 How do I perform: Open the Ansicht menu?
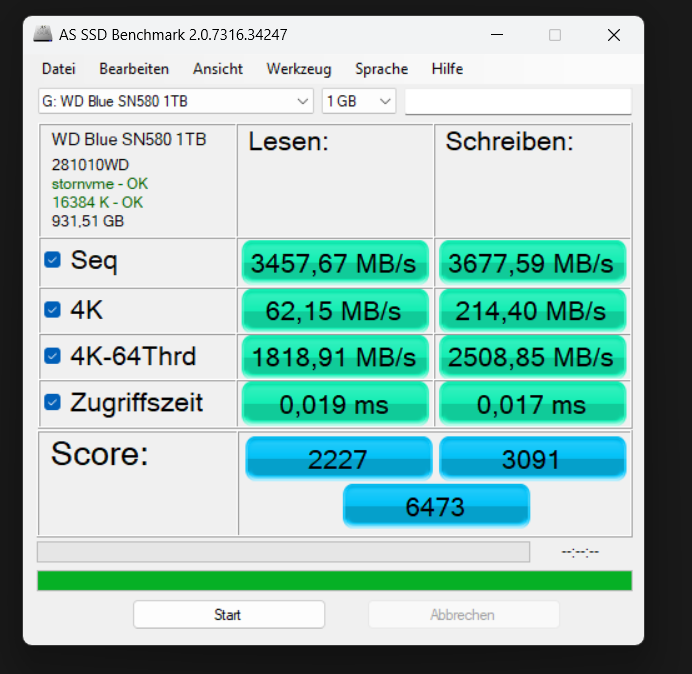click(218, 69)
